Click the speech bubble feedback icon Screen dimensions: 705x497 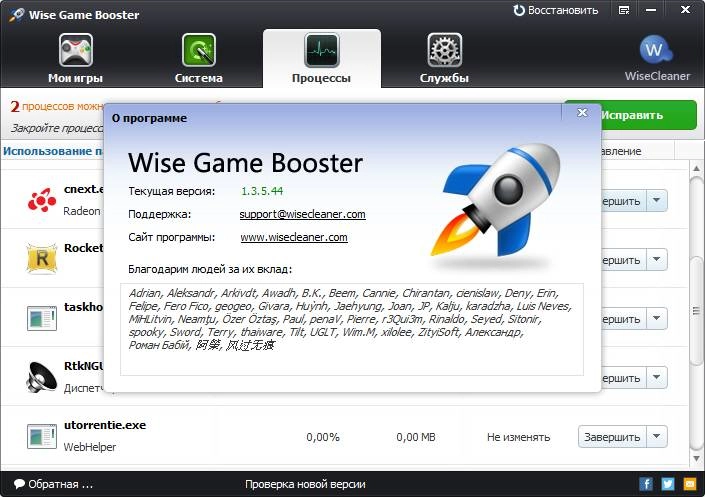point(19,484)
